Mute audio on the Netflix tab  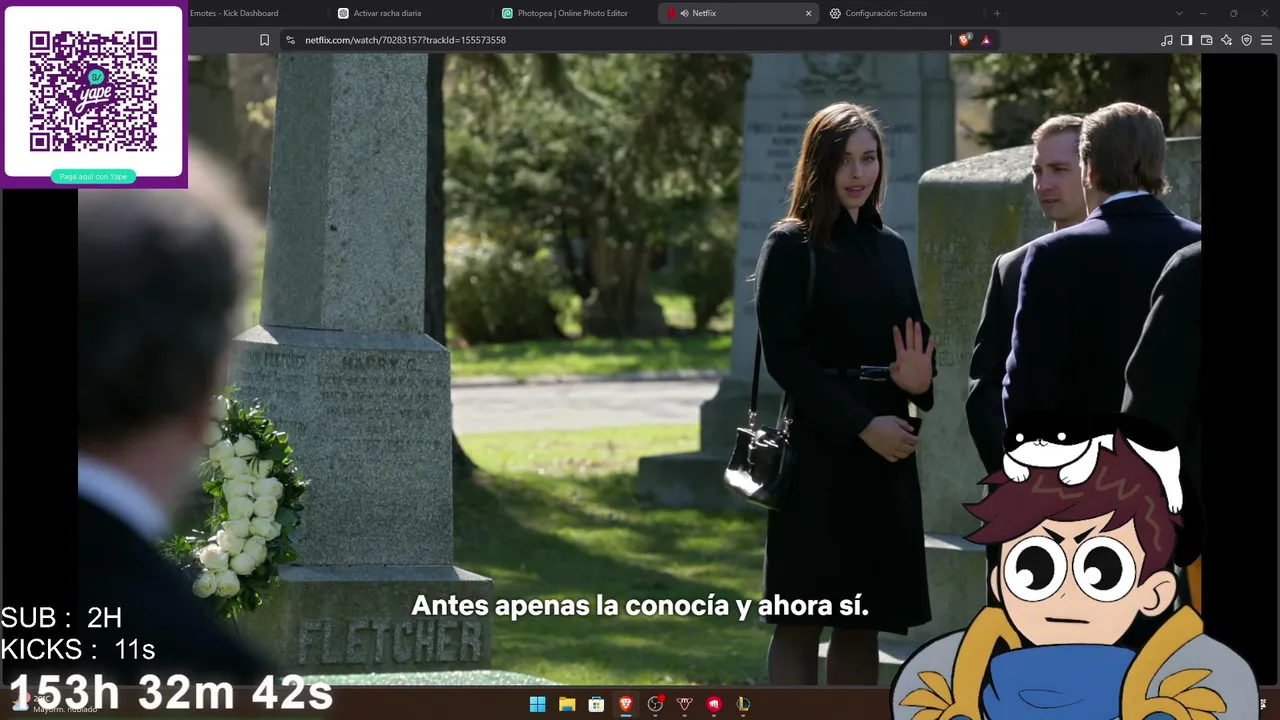685,13
